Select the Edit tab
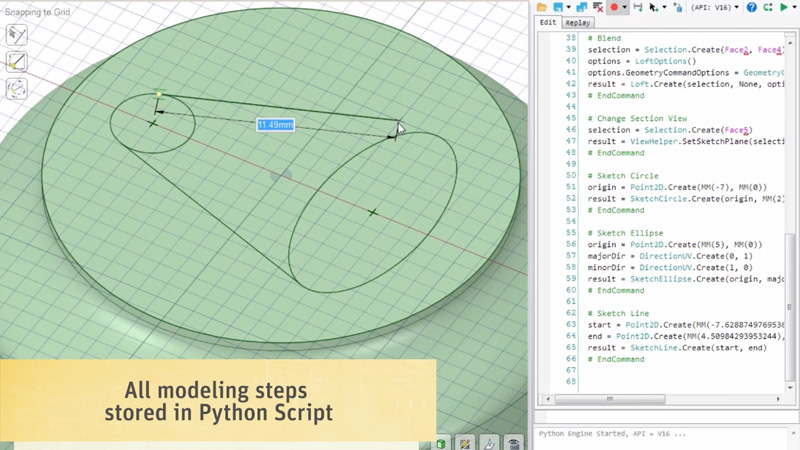The height and width of the screenshot is (450, 800). coord(548,22)
